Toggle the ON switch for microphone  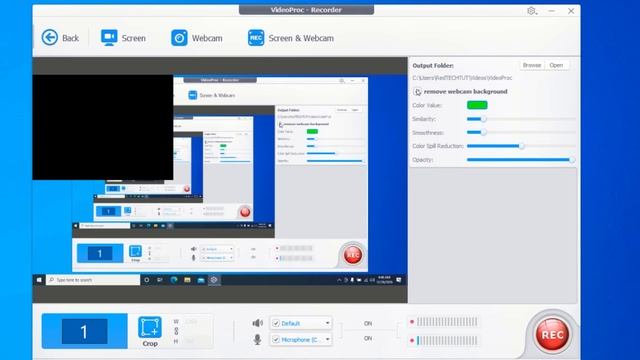368,338
